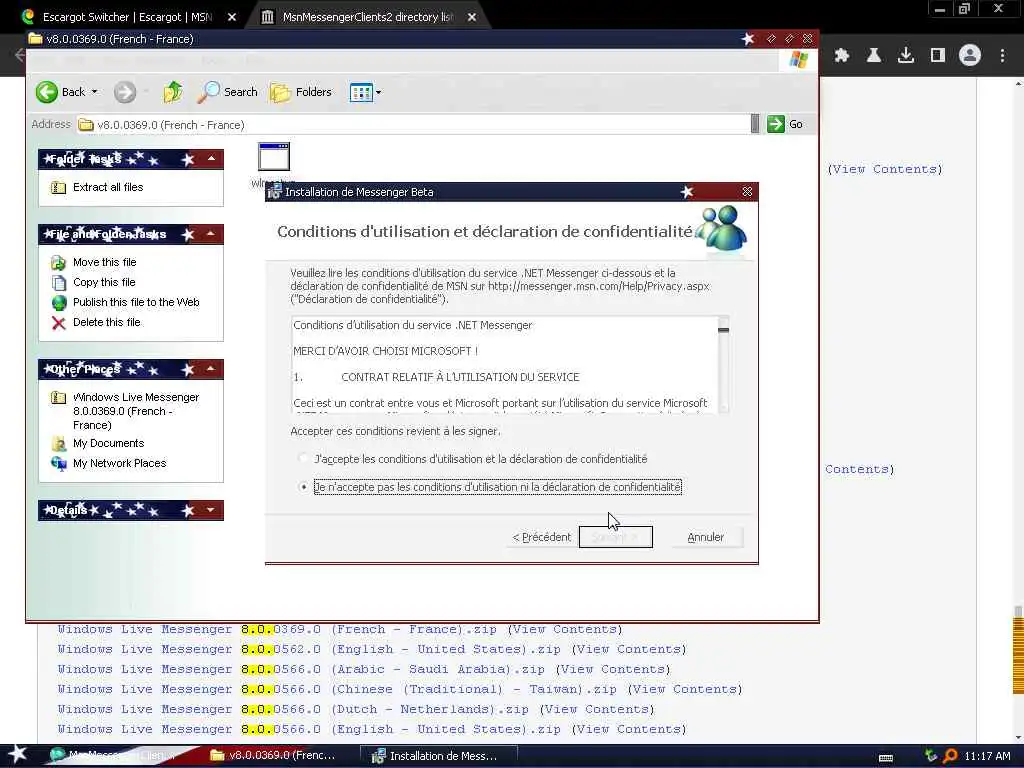Open browser Downloads icon
This screenshot has width=1024, height=768.
(906, 56)
